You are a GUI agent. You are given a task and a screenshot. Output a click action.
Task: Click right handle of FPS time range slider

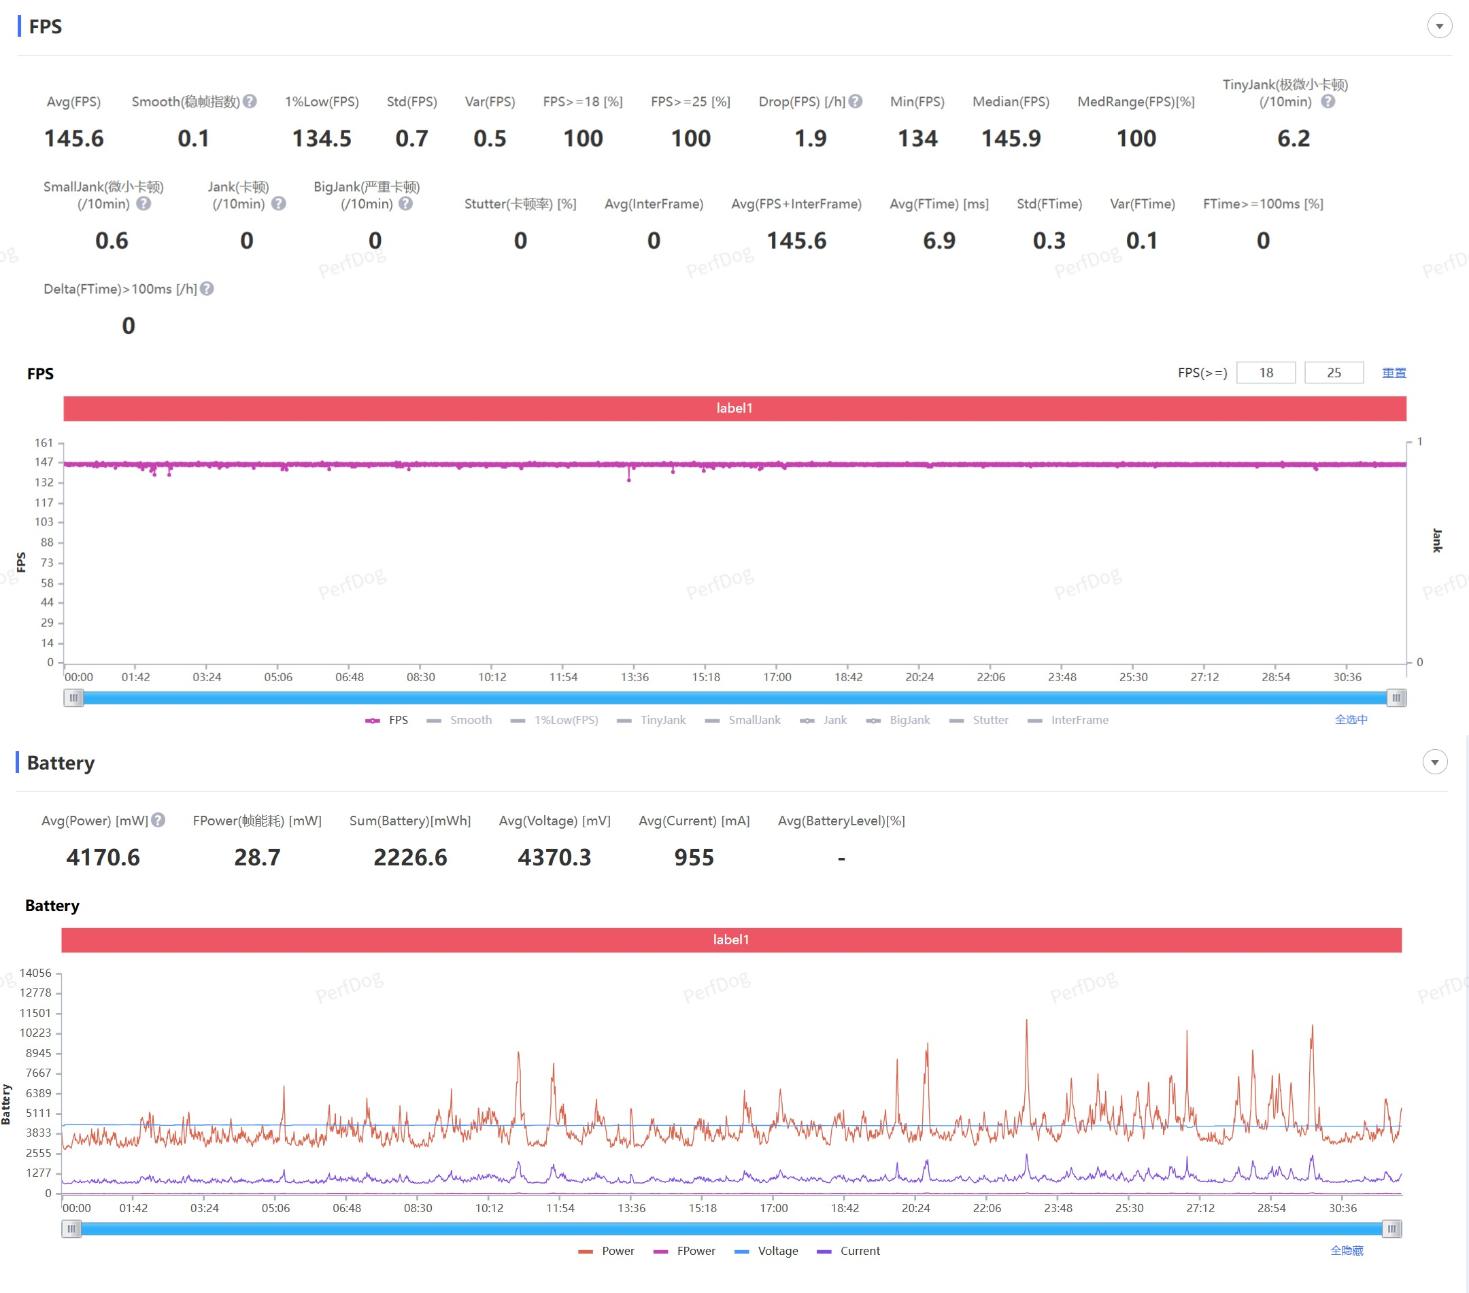point(1396,698)
